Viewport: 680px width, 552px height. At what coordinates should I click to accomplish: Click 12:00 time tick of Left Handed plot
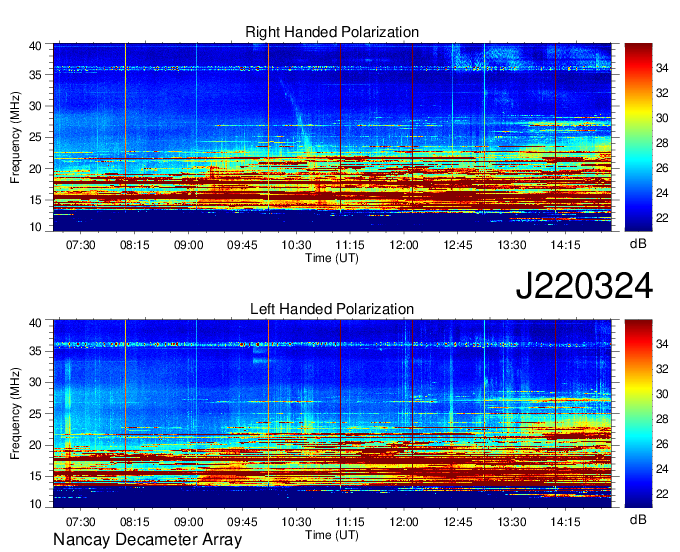[404, 521]
